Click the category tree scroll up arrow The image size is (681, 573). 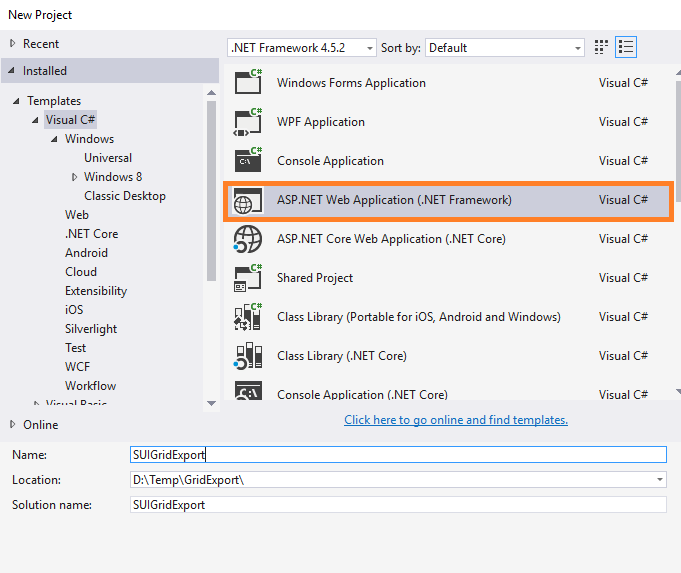pyautogui.click(x=212, y=93)
